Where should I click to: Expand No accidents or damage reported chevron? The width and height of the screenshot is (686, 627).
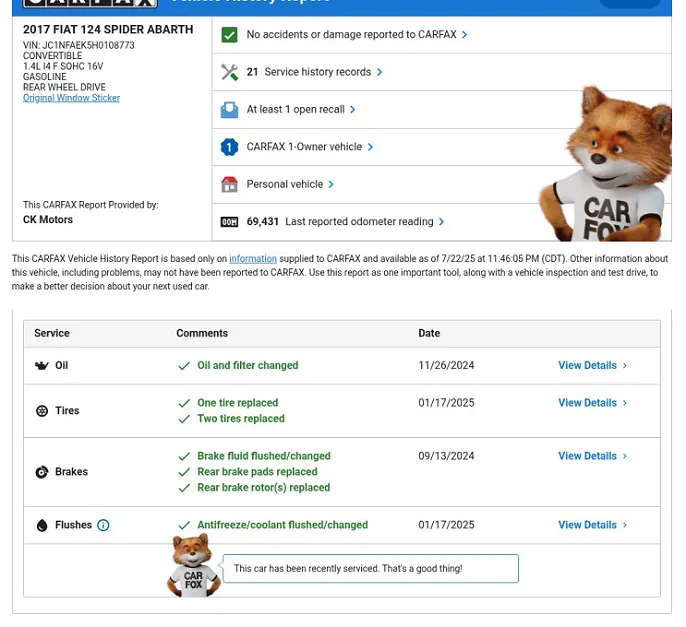(464, 35)
